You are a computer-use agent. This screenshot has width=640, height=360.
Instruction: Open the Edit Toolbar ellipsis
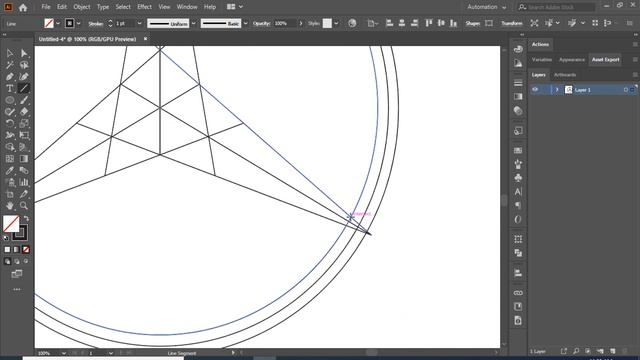[17, 289]
